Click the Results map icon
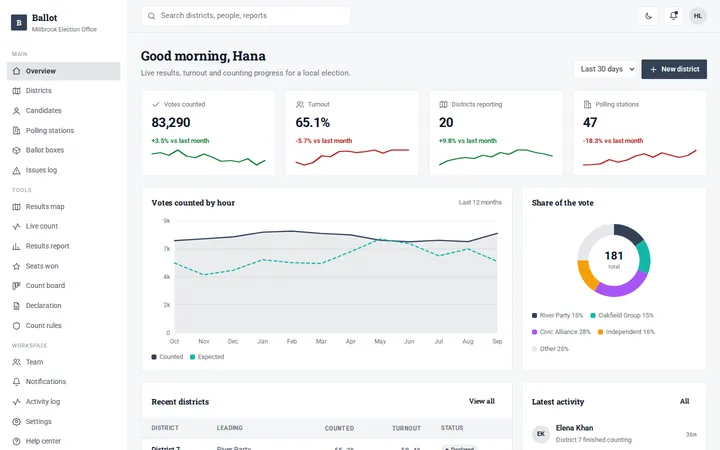Viewport: 720px width, 450px height. [x=17, y=207]
